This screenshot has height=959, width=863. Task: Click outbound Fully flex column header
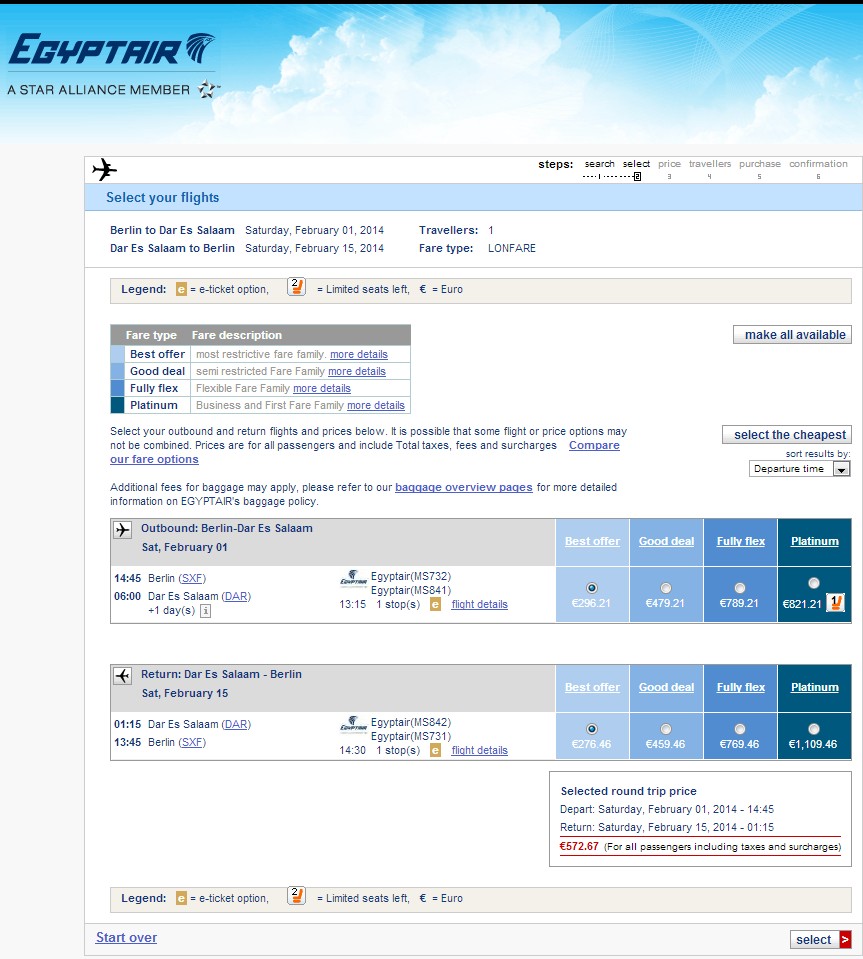[741, 541]
